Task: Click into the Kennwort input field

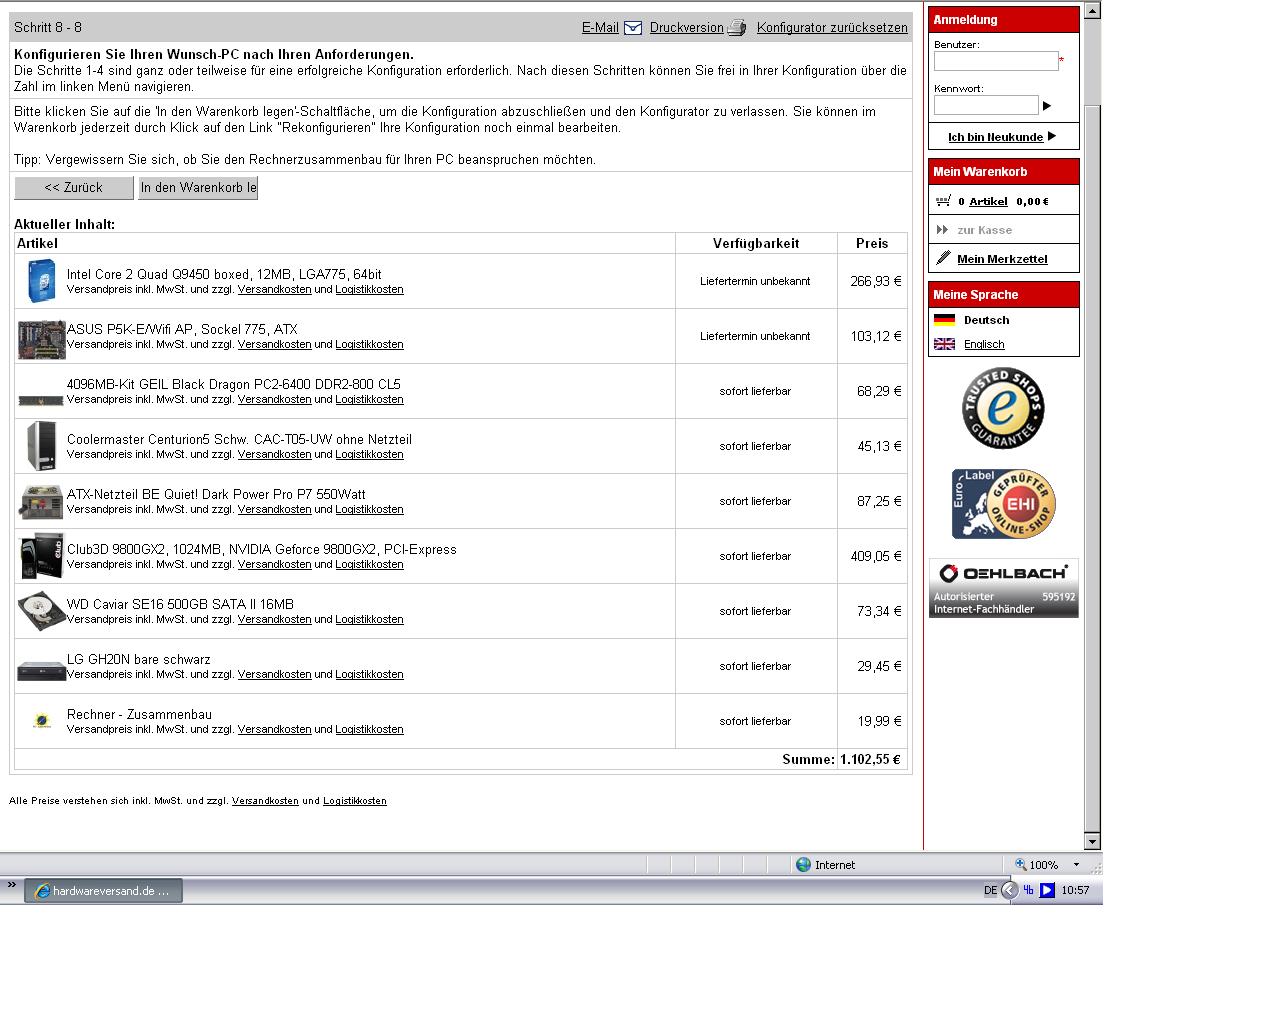Action: coord(986,105)
